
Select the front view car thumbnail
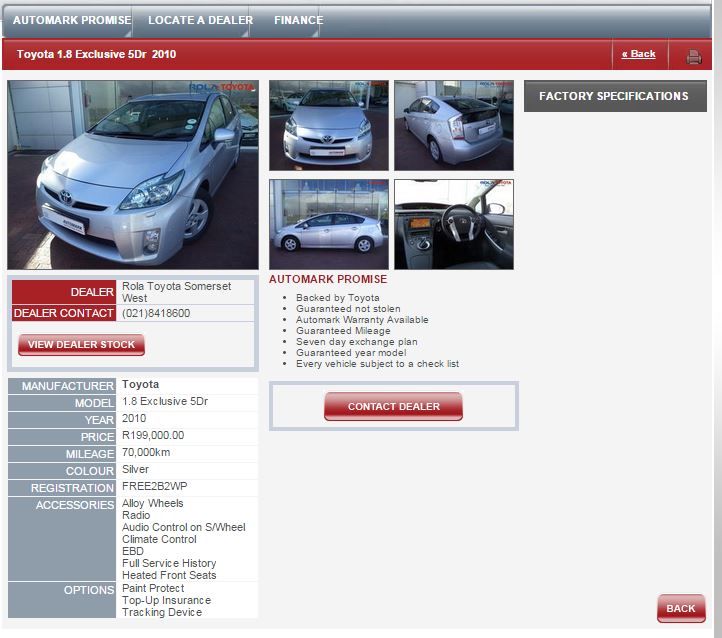329,125
